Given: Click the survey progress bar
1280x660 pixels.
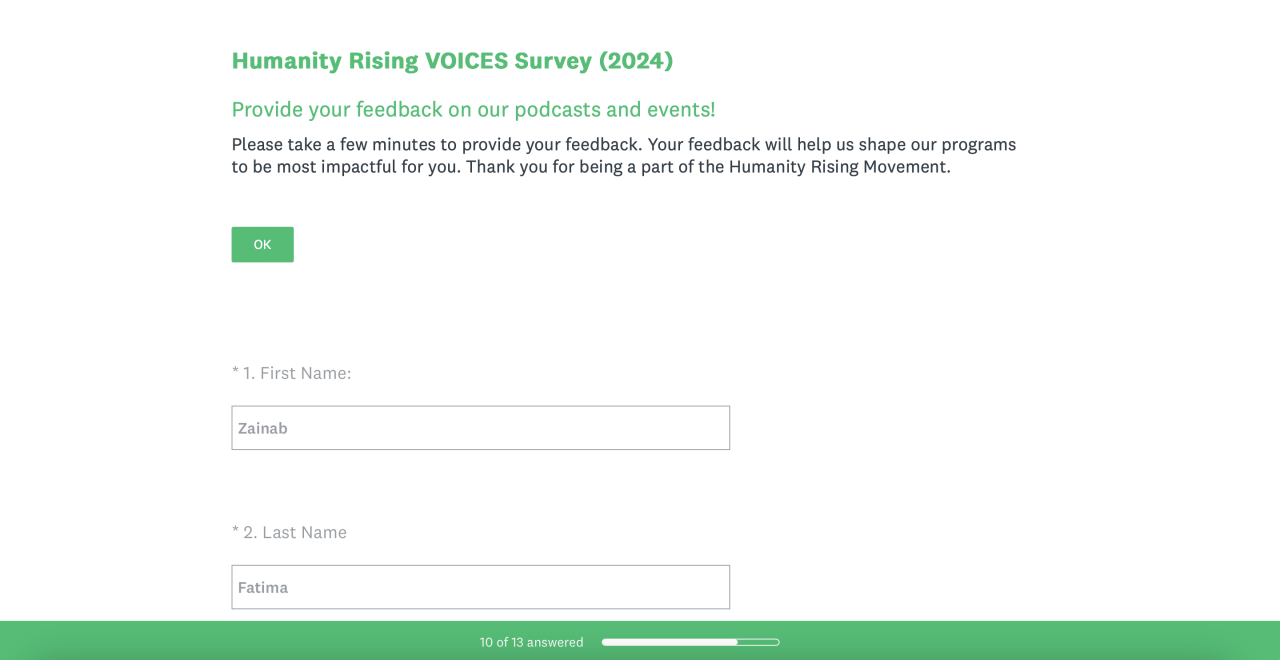Looking at the screenshot, I should [690, 642].
